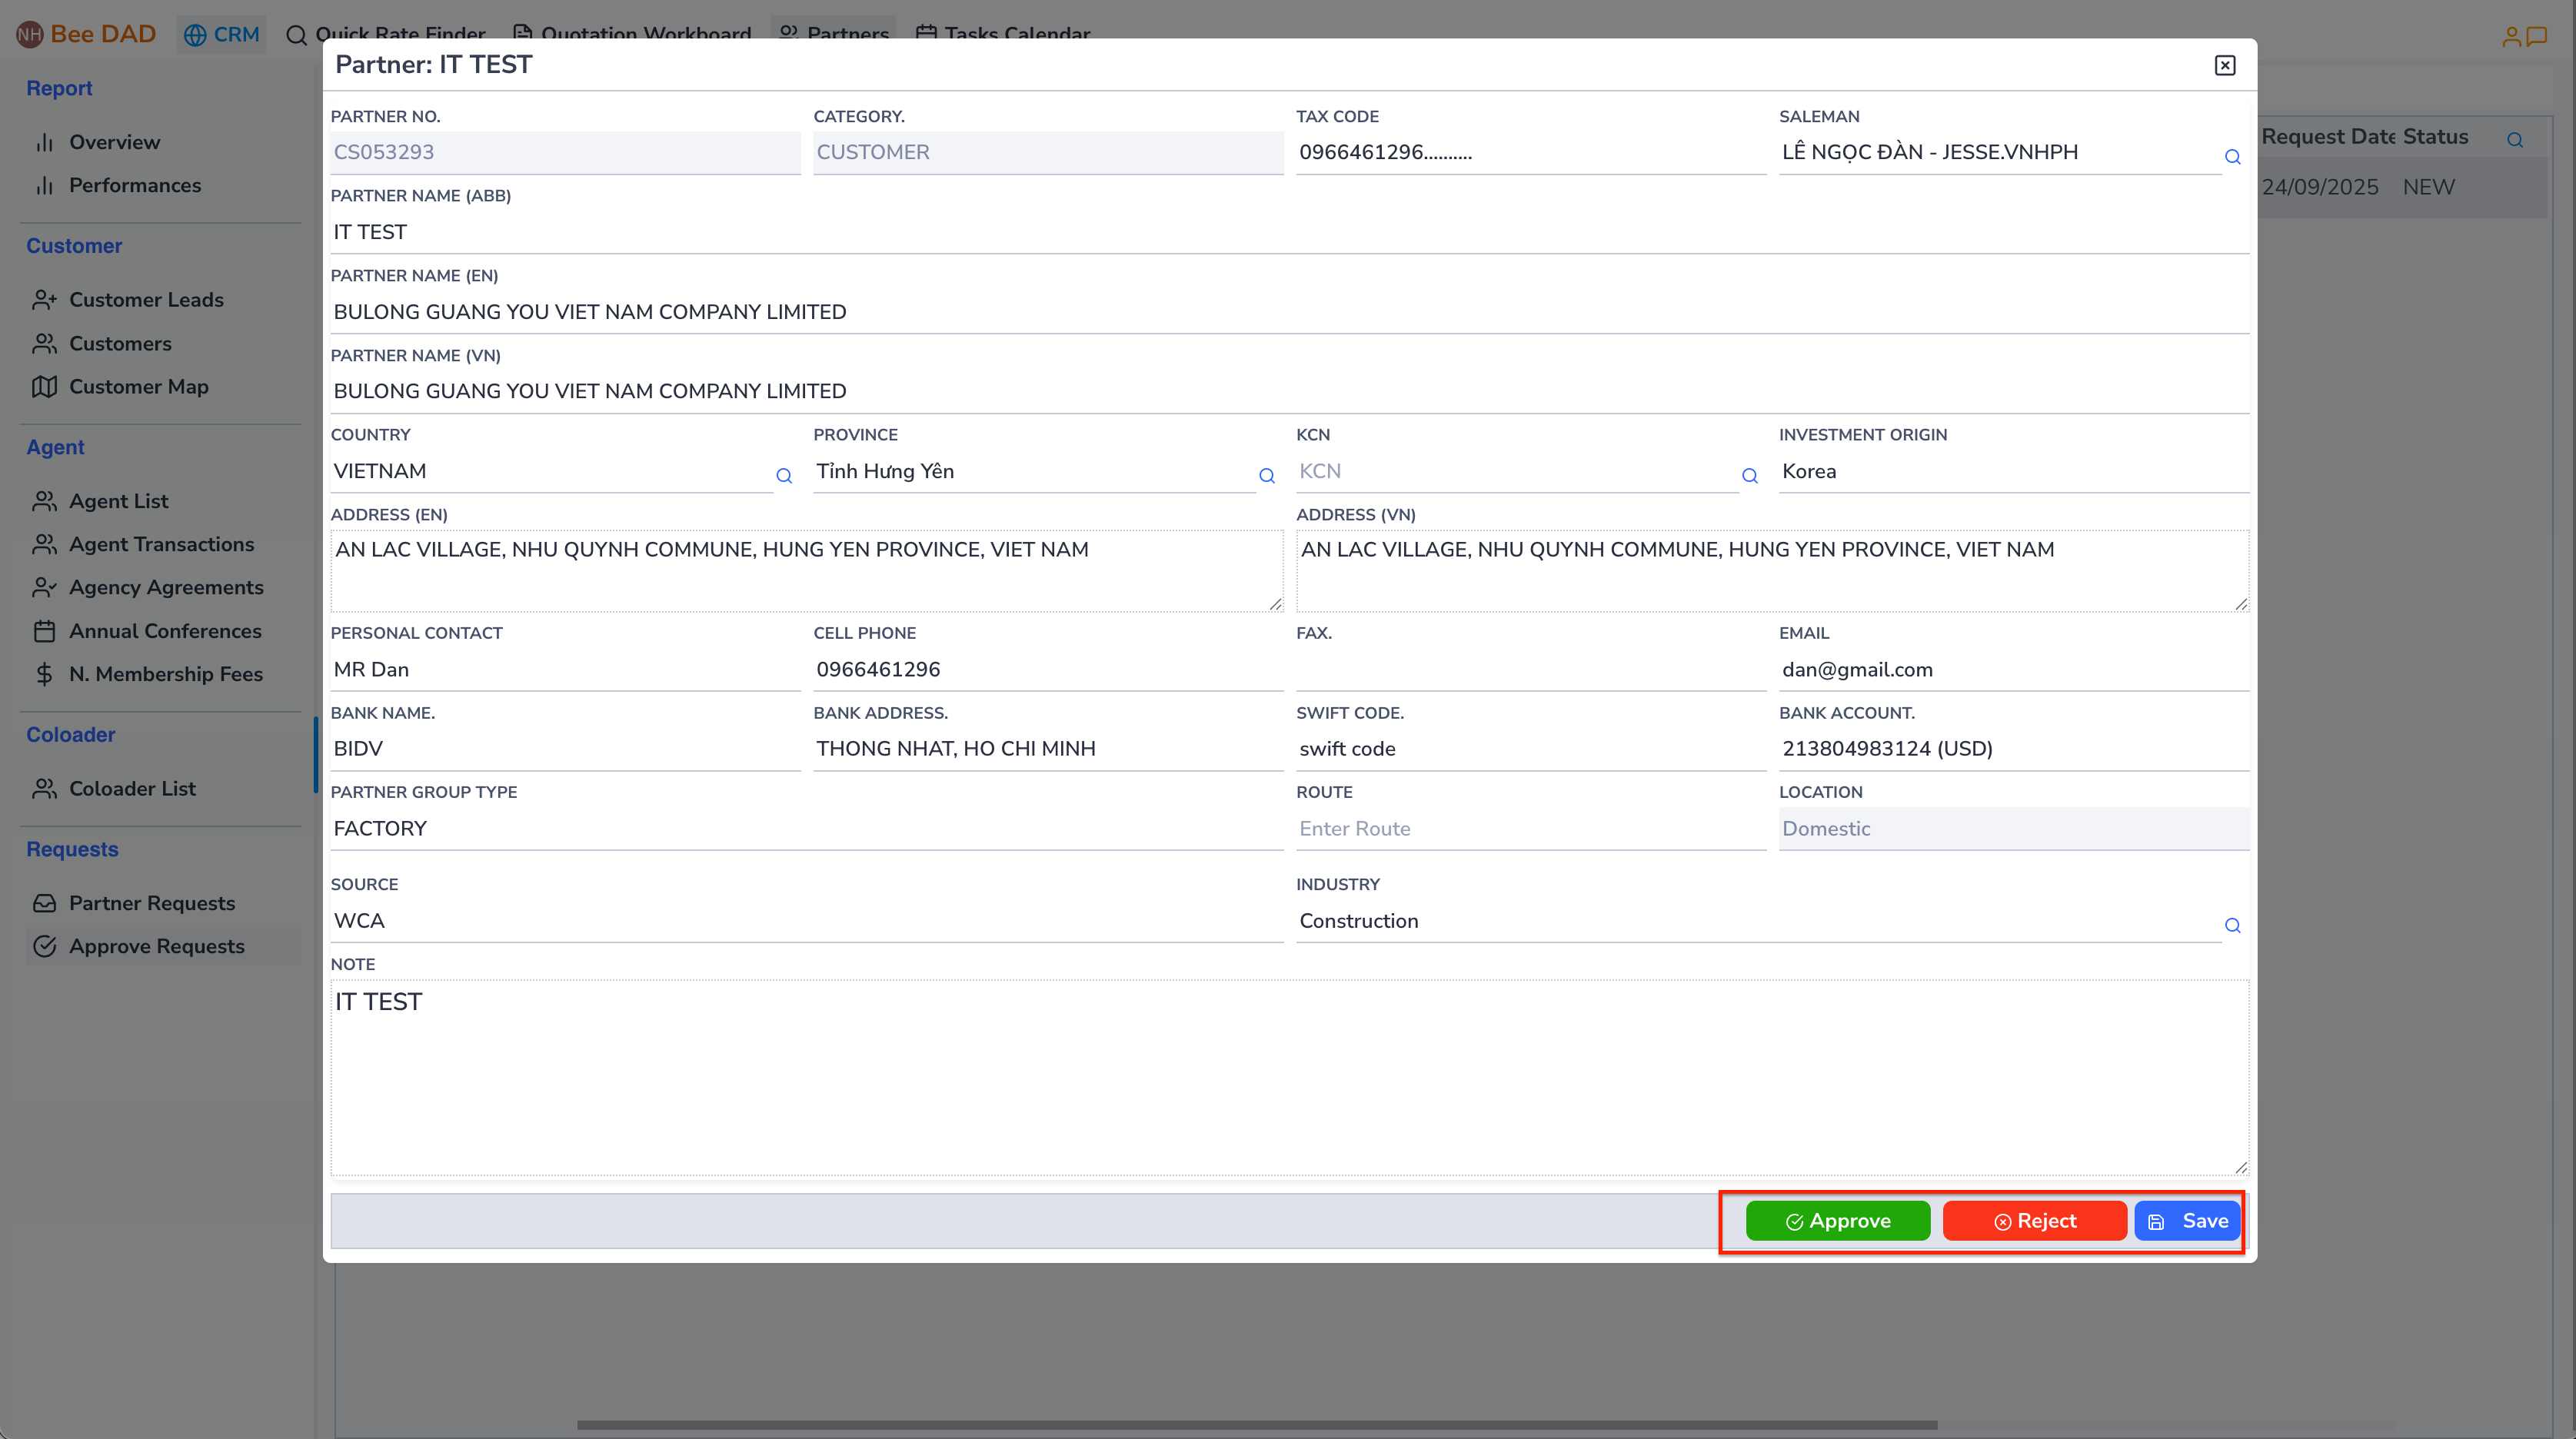Viewport: 2576px width, 1439px height.
Task: Click the Customer Map sidebar icon
Action: 44,387
